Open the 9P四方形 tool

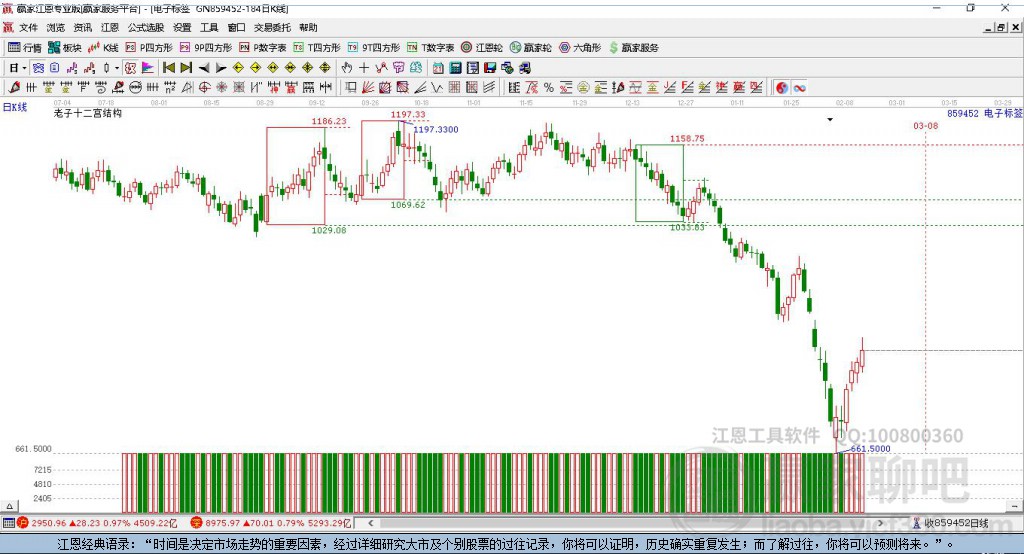pyautogui.click(x=206, y=48)
